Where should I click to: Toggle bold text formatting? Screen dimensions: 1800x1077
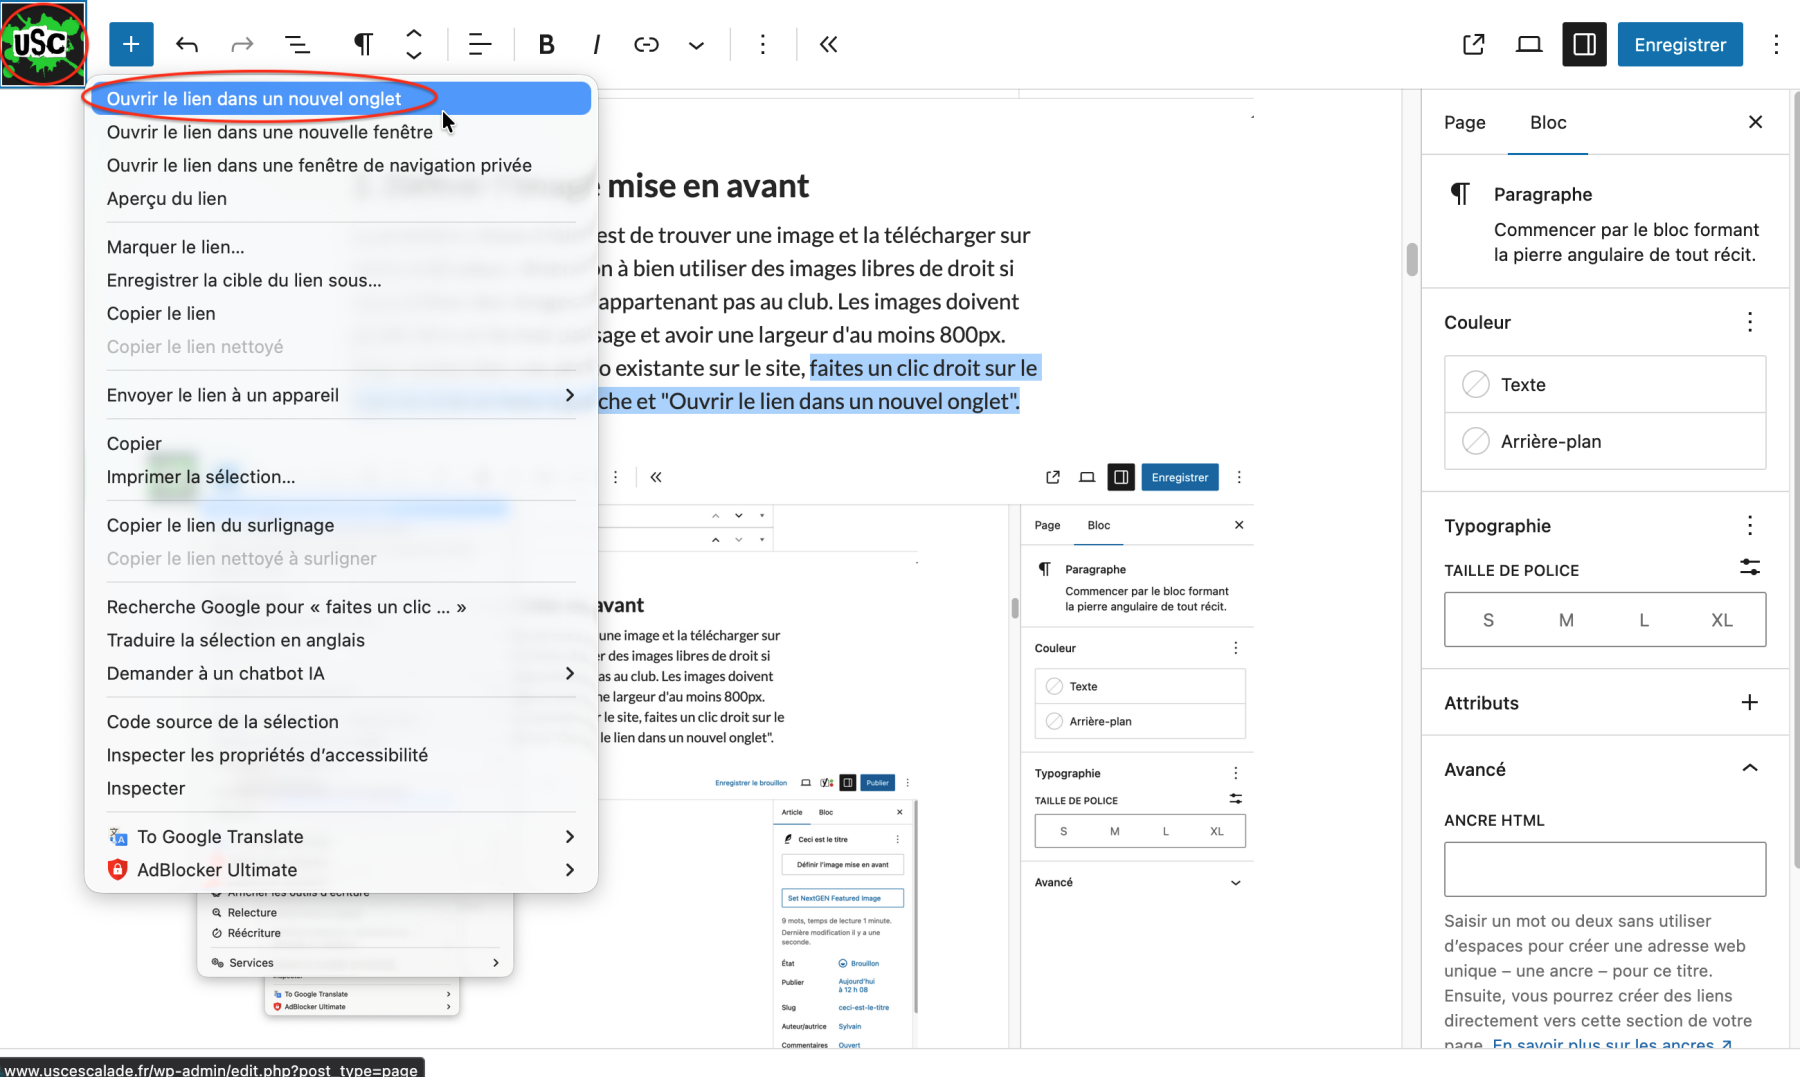546,44
